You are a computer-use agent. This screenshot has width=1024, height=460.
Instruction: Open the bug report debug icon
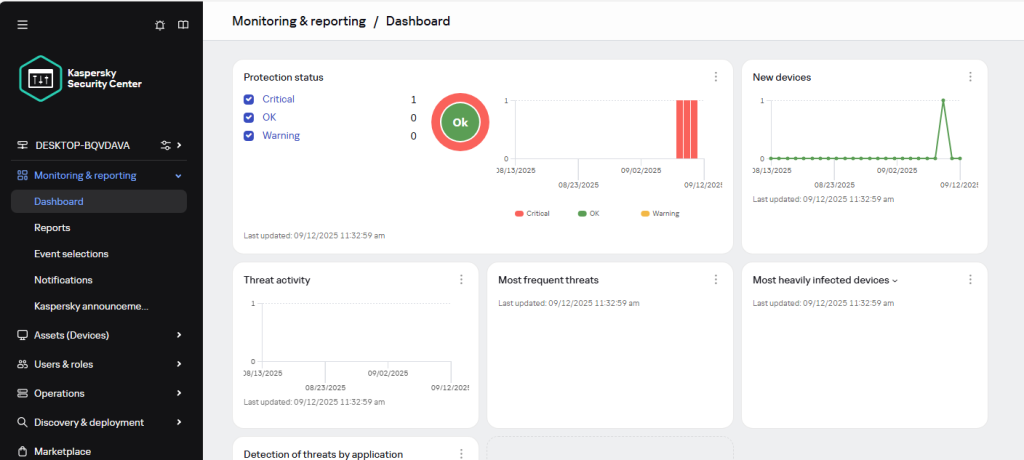(x=160, y=25)
